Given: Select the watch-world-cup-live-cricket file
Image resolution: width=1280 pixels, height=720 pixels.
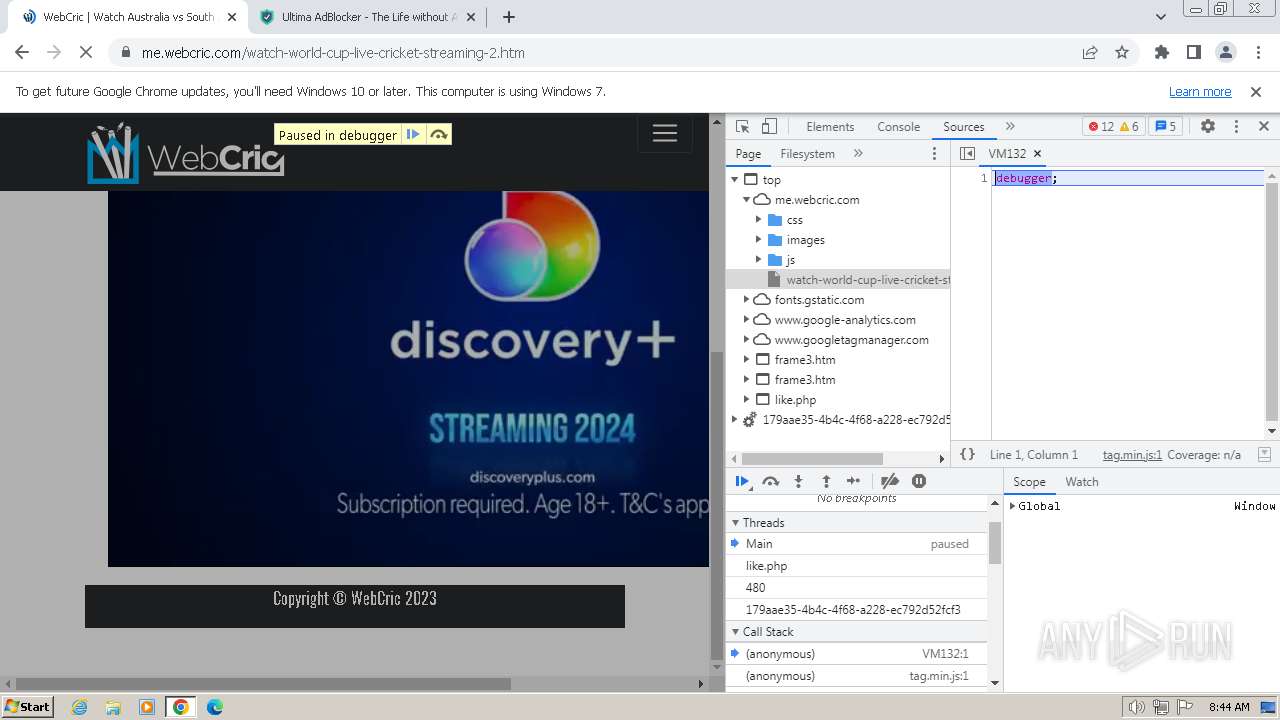Looking at the screenshot, I should pyautogui.click(x=839, y=280).
